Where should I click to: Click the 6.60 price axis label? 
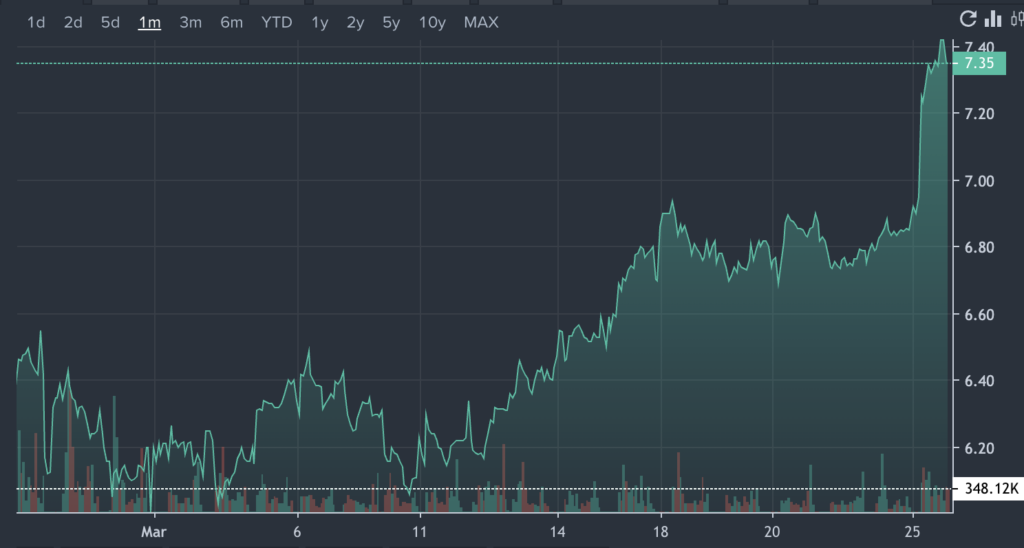[x=980, y=315]
